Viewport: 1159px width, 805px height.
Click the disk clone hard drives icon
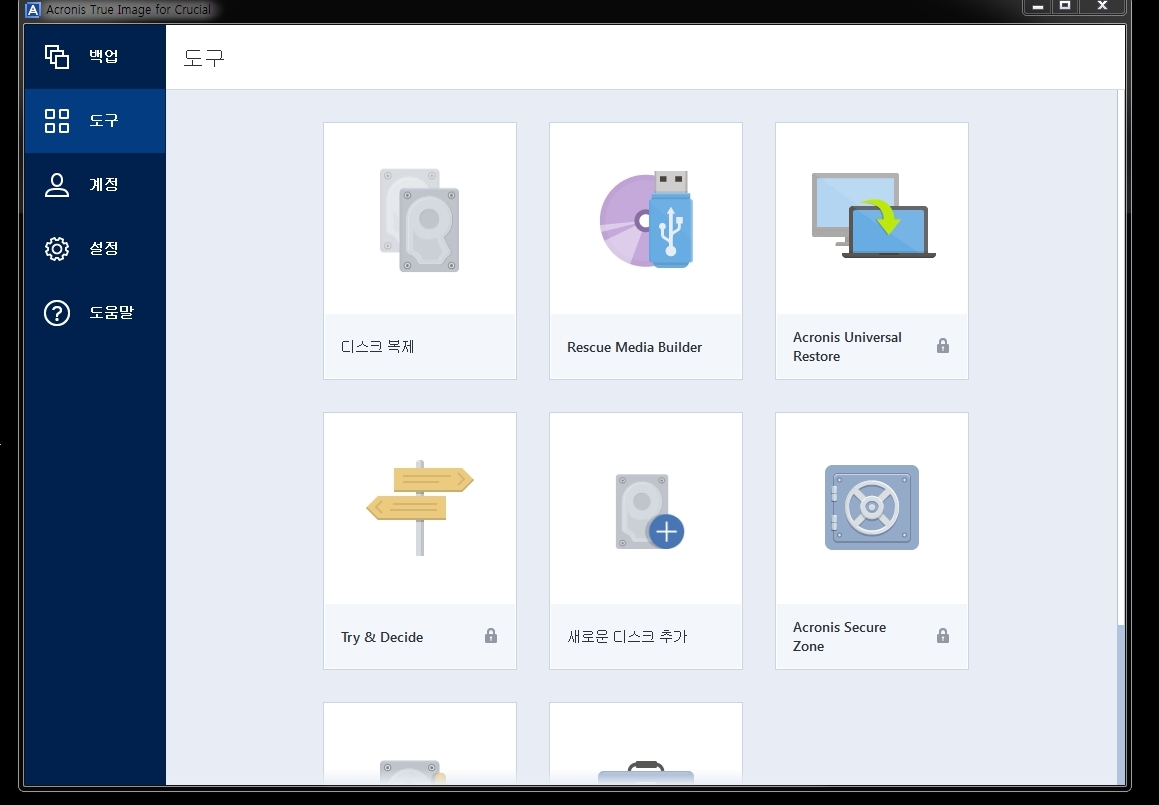click(420, 220)
